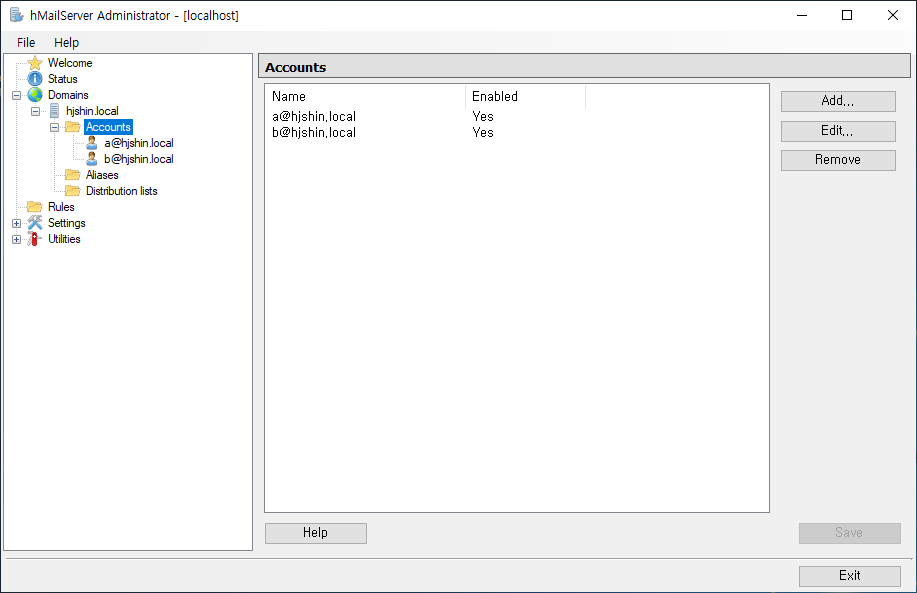
Task: Close the hMailServer Administrator window
Action: point(892,15)
